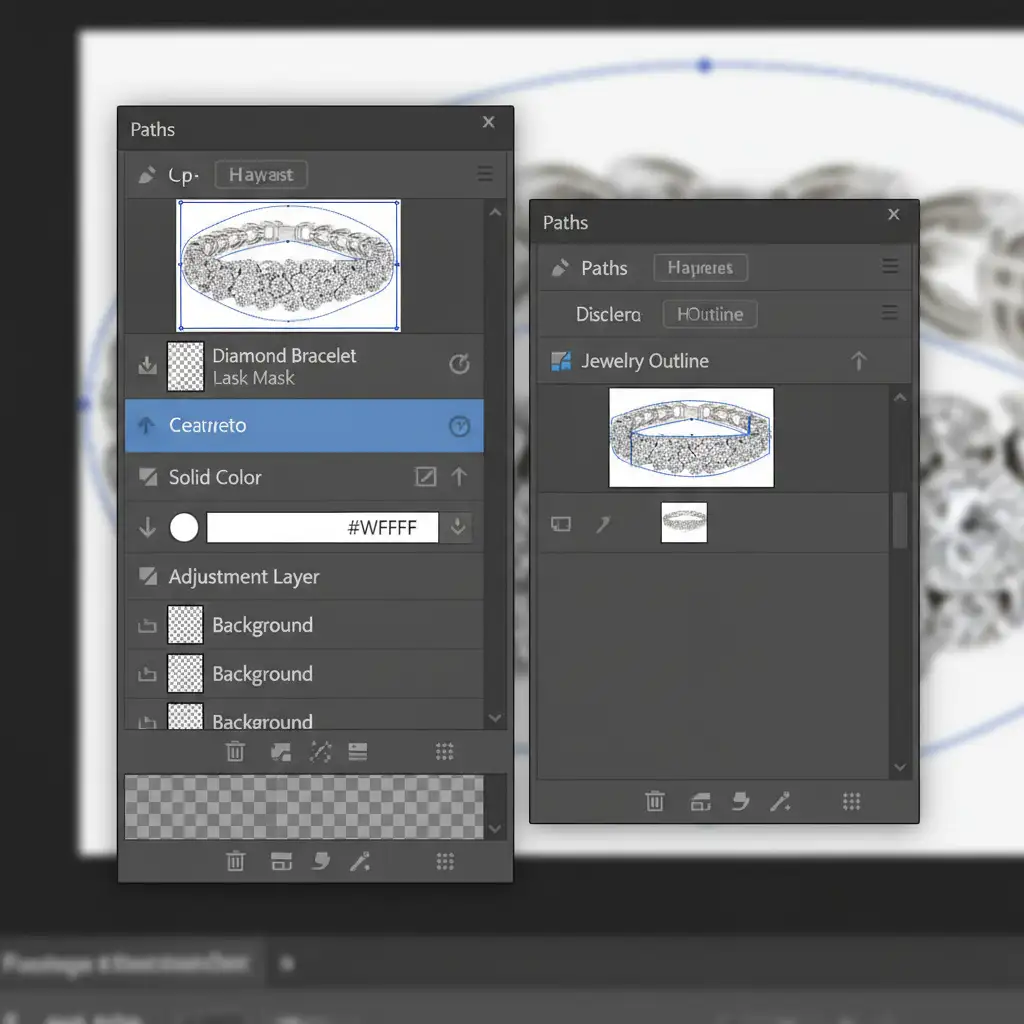This screenshot has height=1024, width=1024.
Task: Open the dropdown right of the hex color field
Action: 458,528
